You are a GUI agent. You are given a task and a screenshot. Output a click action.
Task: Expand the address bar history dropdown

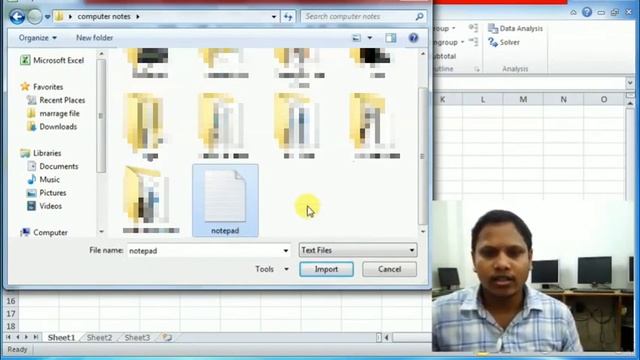coord(273,17)
